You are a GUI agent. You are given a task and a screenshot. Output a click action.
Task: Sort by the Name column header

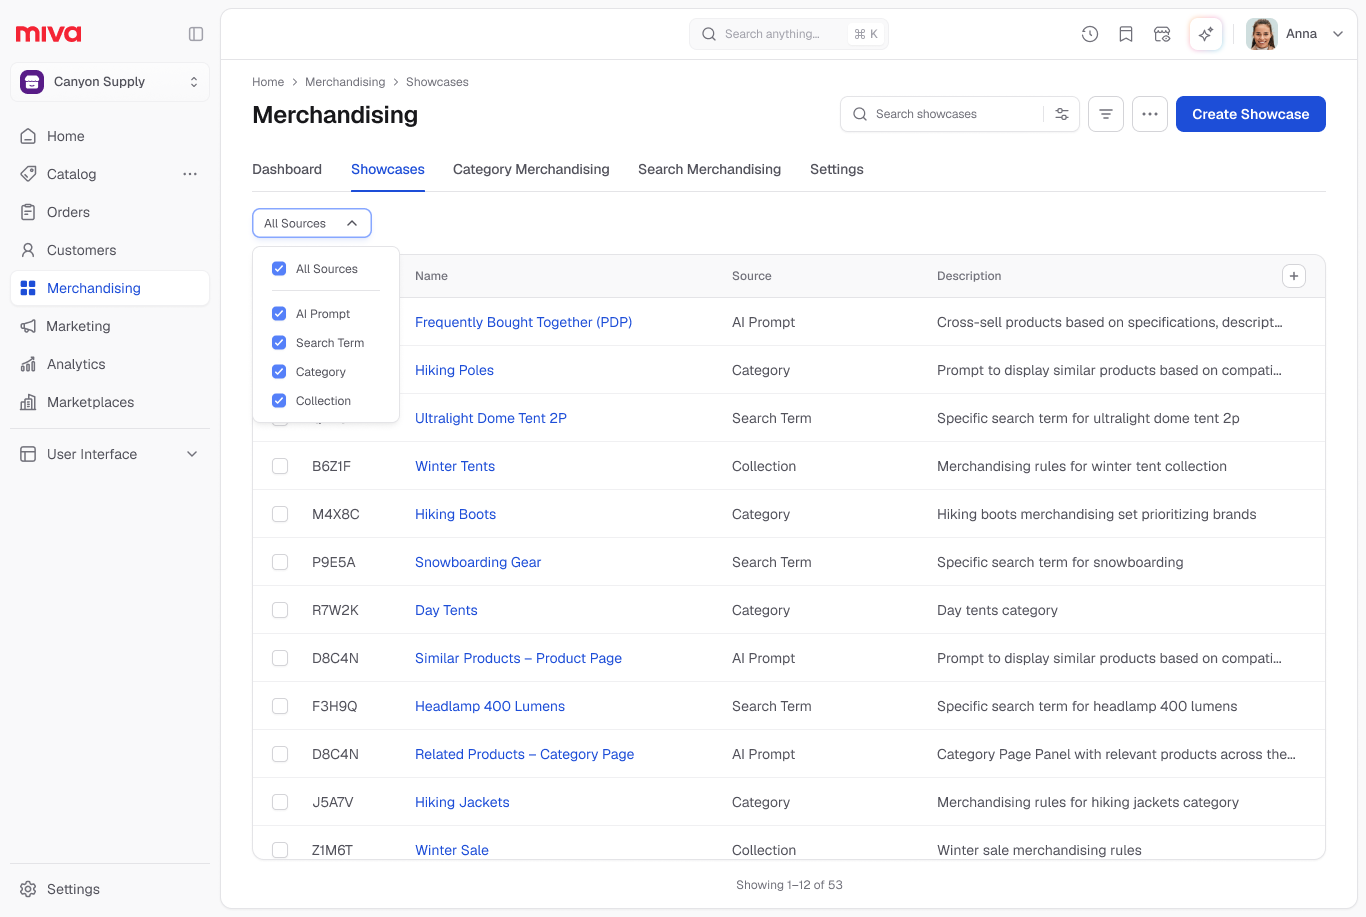click(x=431, y=276)
